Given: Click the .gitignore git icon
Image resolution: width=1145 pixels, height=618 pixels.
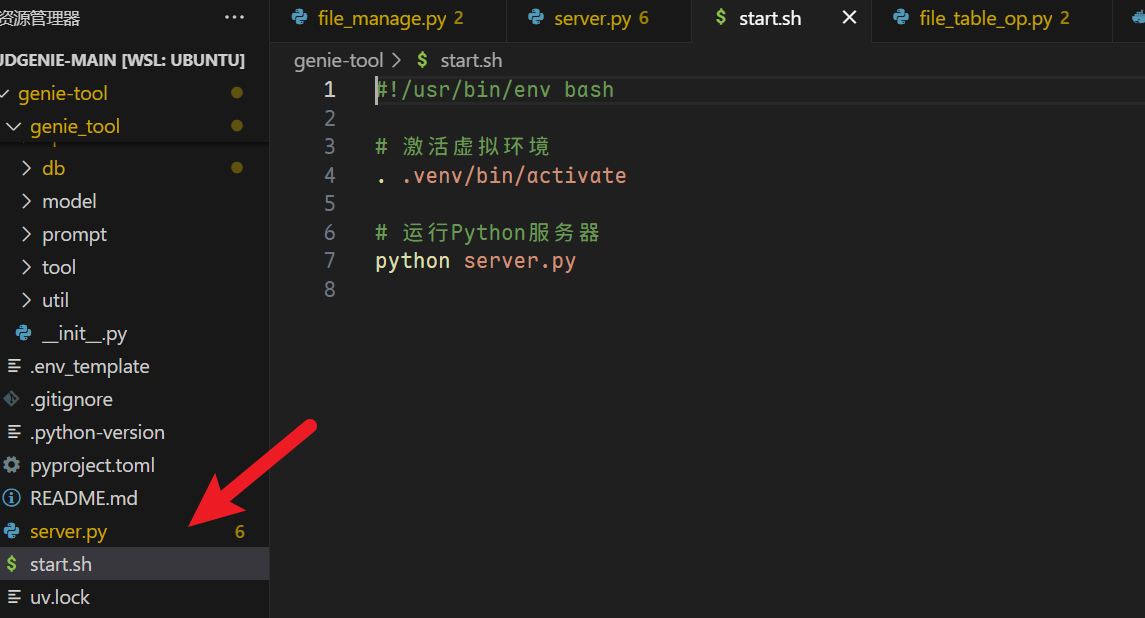Looking at the screenshot, I should (12, 399).
